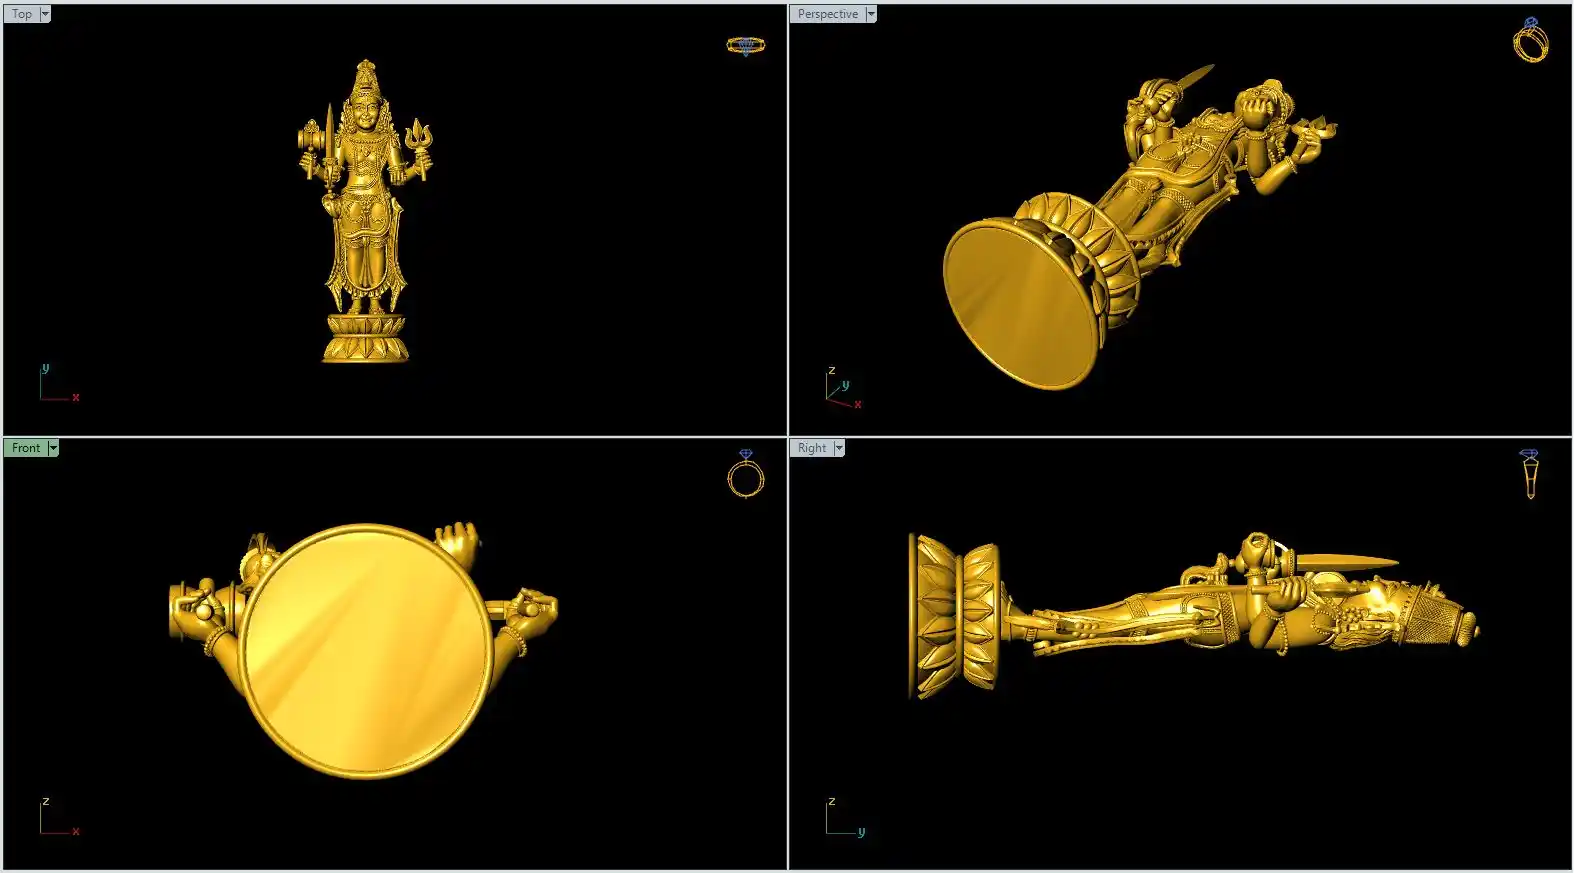Click the ring icon in Front viewport

point(745,475)
